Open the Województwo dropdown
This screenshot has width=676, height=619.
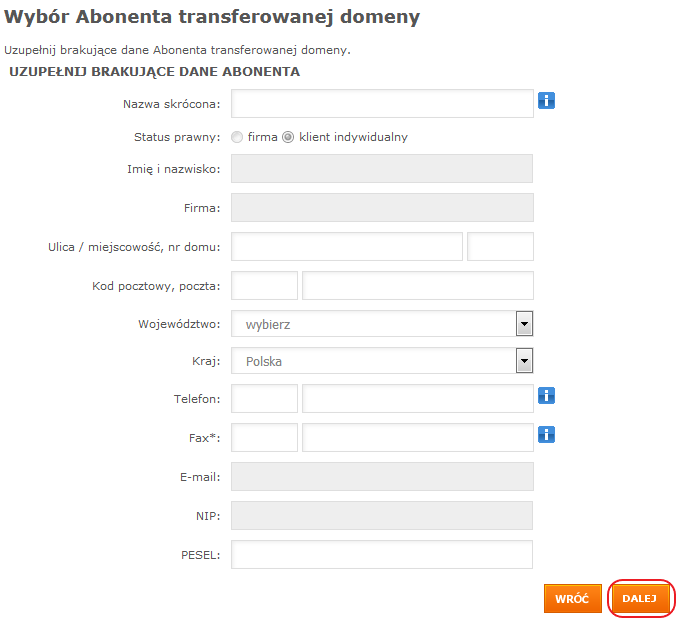point(382,324)
